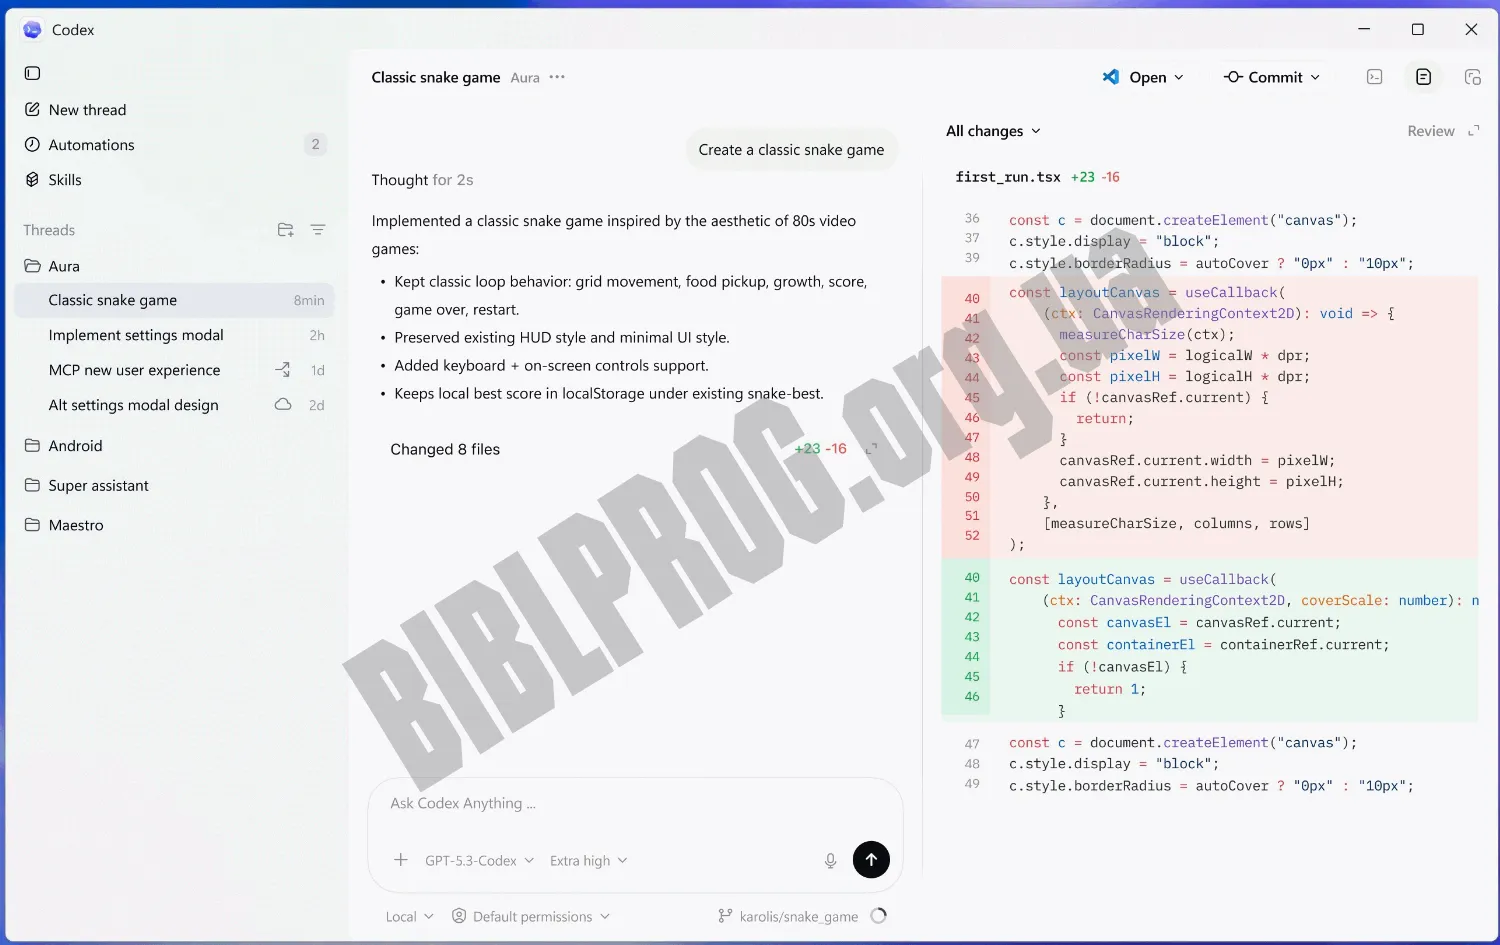
Task: Expand the Open dropdown arrow
Action: pyautogui.click(x=1179, y=77)
